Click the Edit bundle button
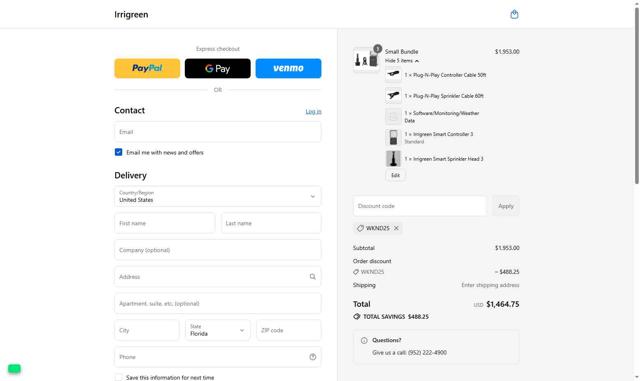 click(395, 176)
